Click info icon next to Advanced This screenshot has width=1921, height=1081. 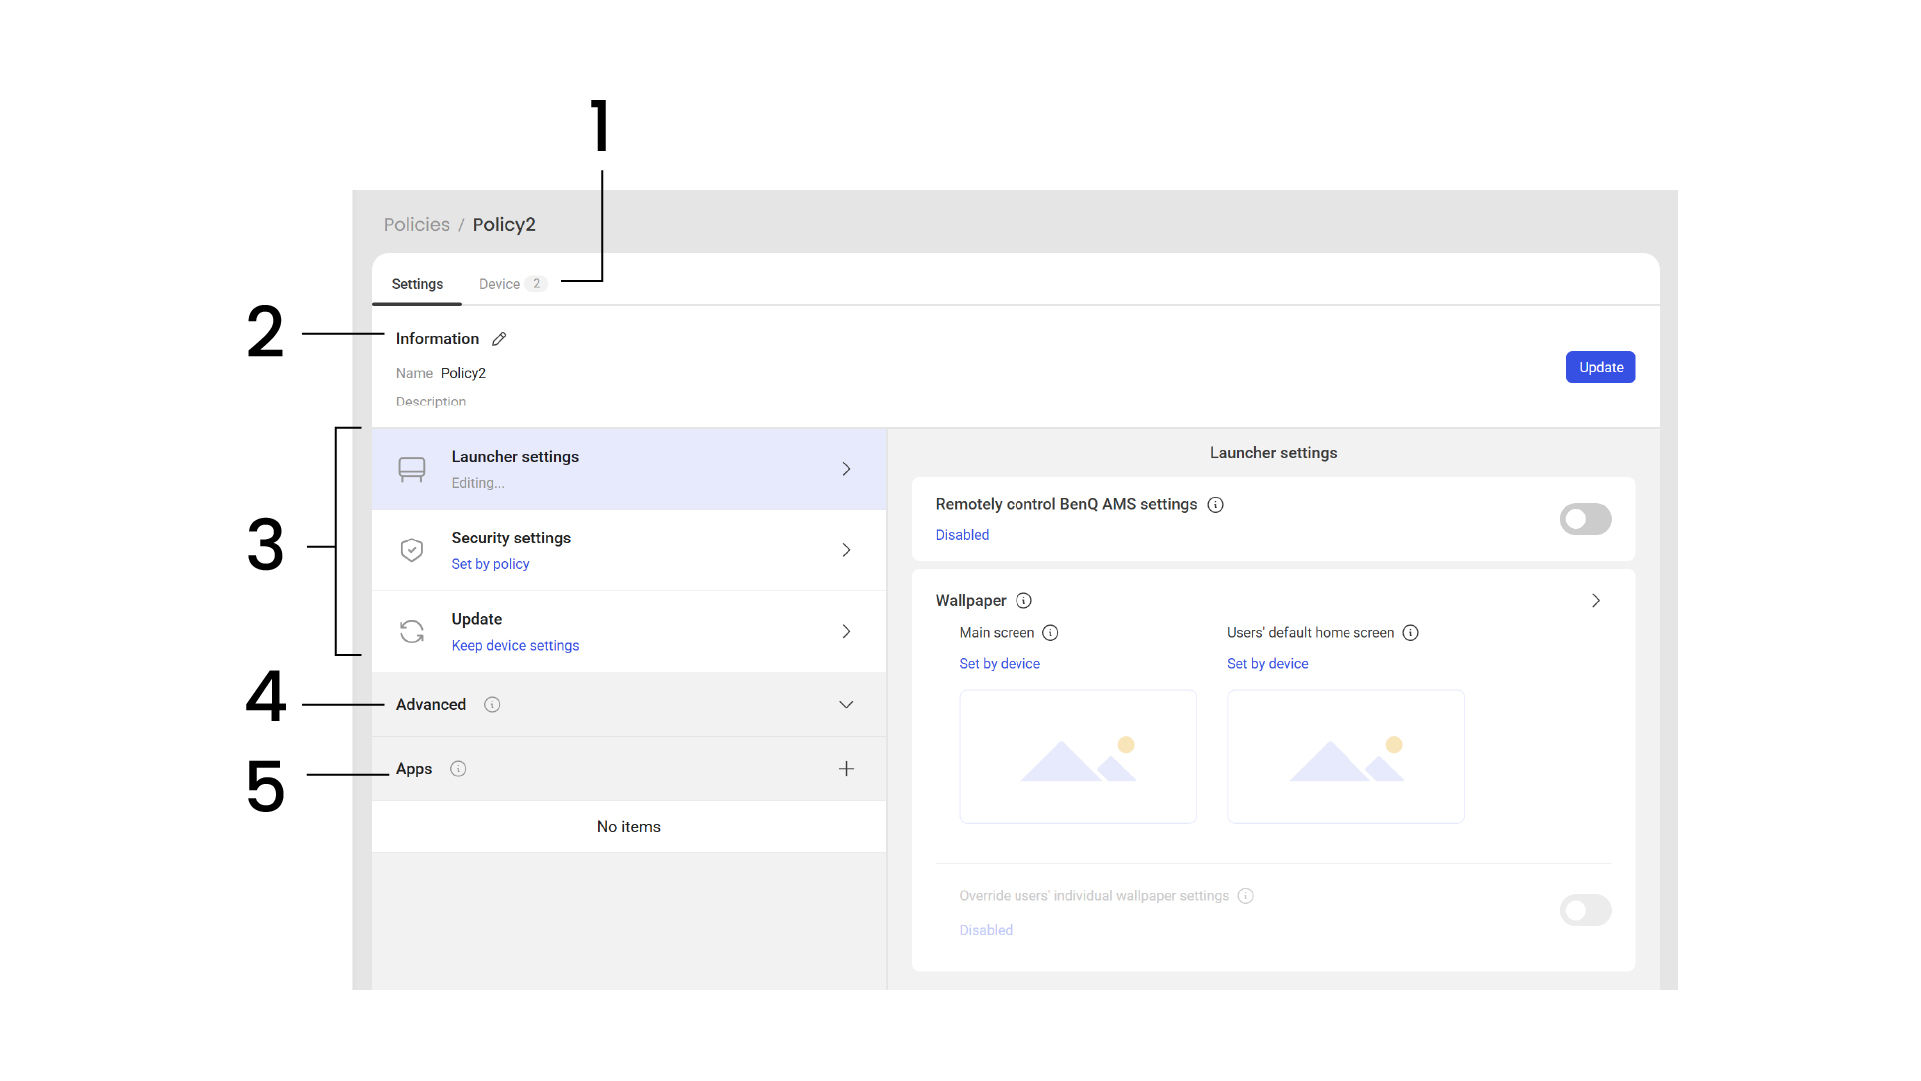(x=492, y=705)
